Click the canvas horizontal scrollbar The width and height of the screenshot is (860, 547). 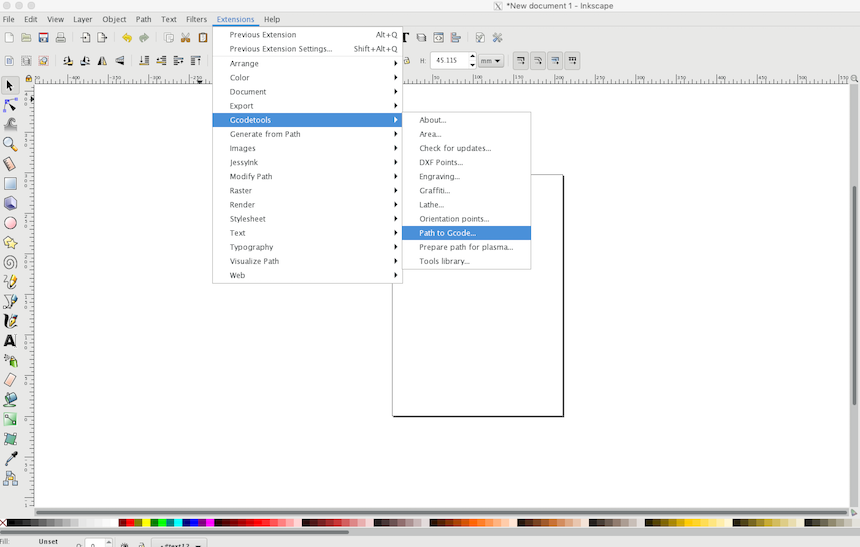coord(442,512)
